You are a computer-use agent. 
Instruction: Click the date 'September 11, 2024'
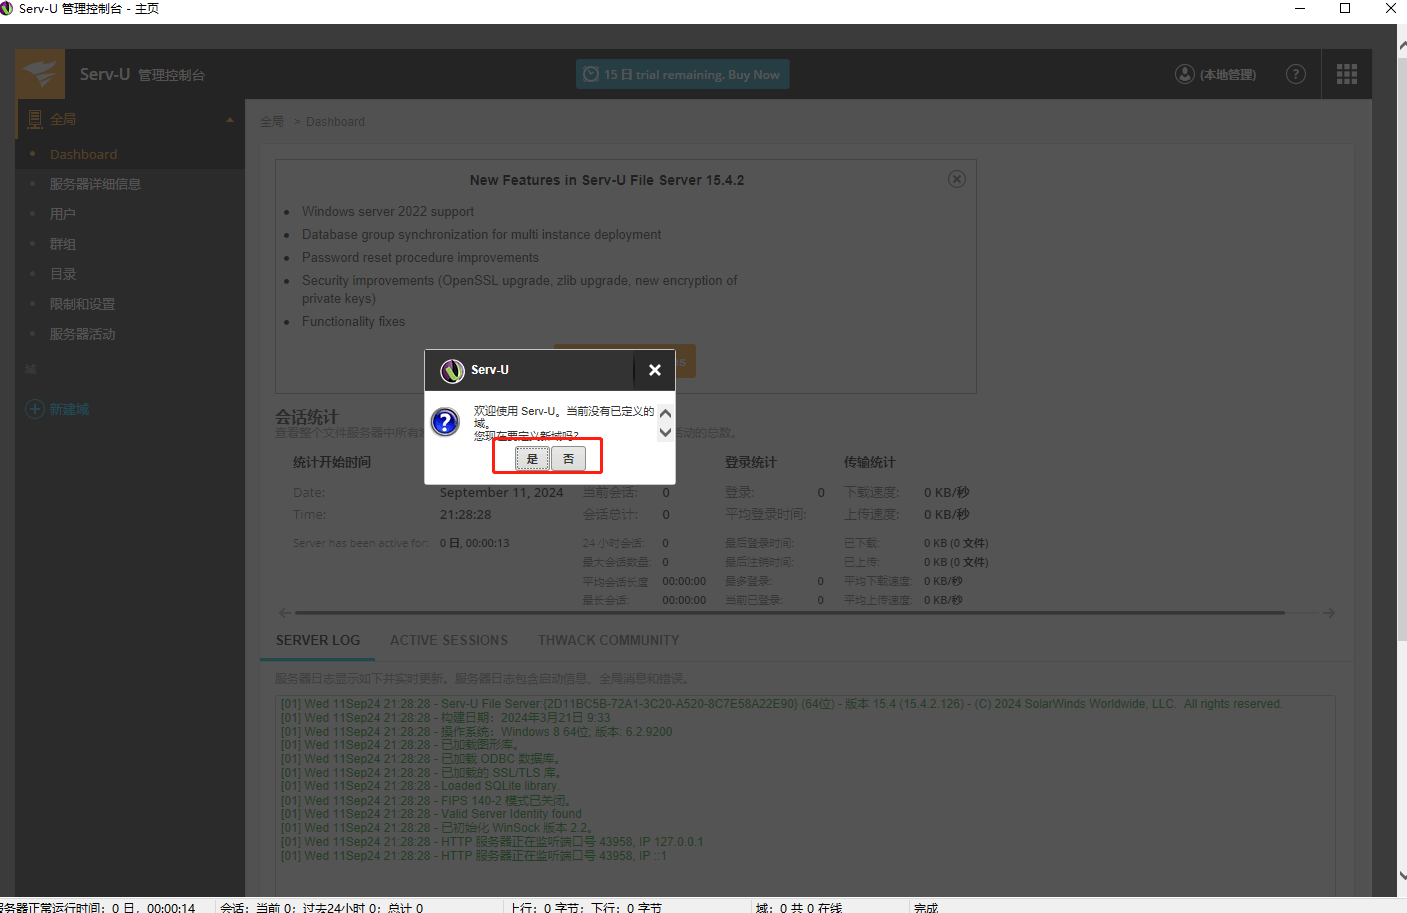pos(501,492)
